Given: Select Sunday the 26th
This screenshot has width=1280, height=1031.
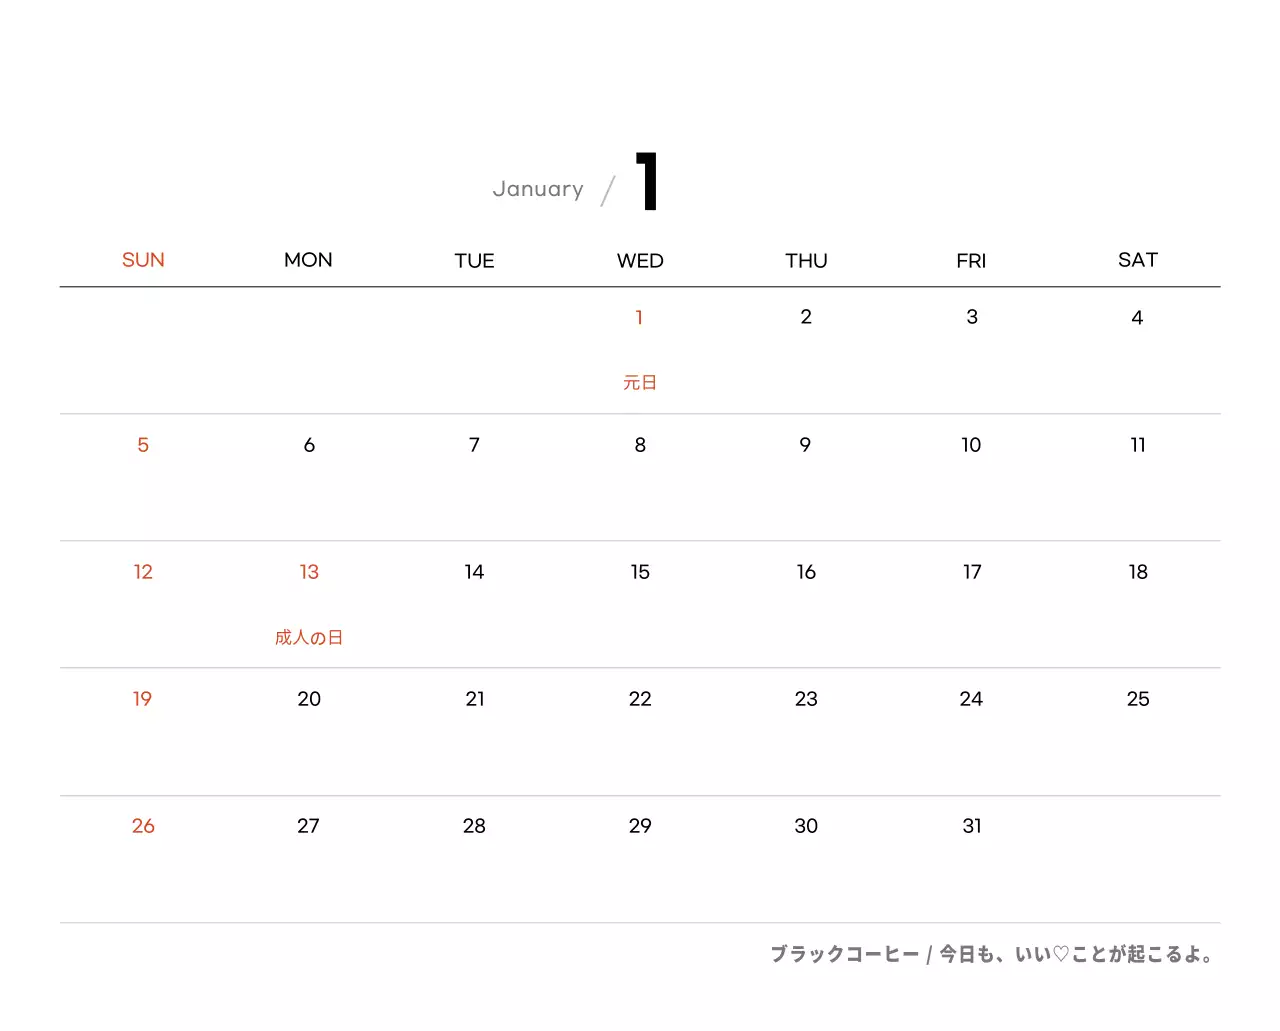Looking at the screenshot, I should pos(143,826).
